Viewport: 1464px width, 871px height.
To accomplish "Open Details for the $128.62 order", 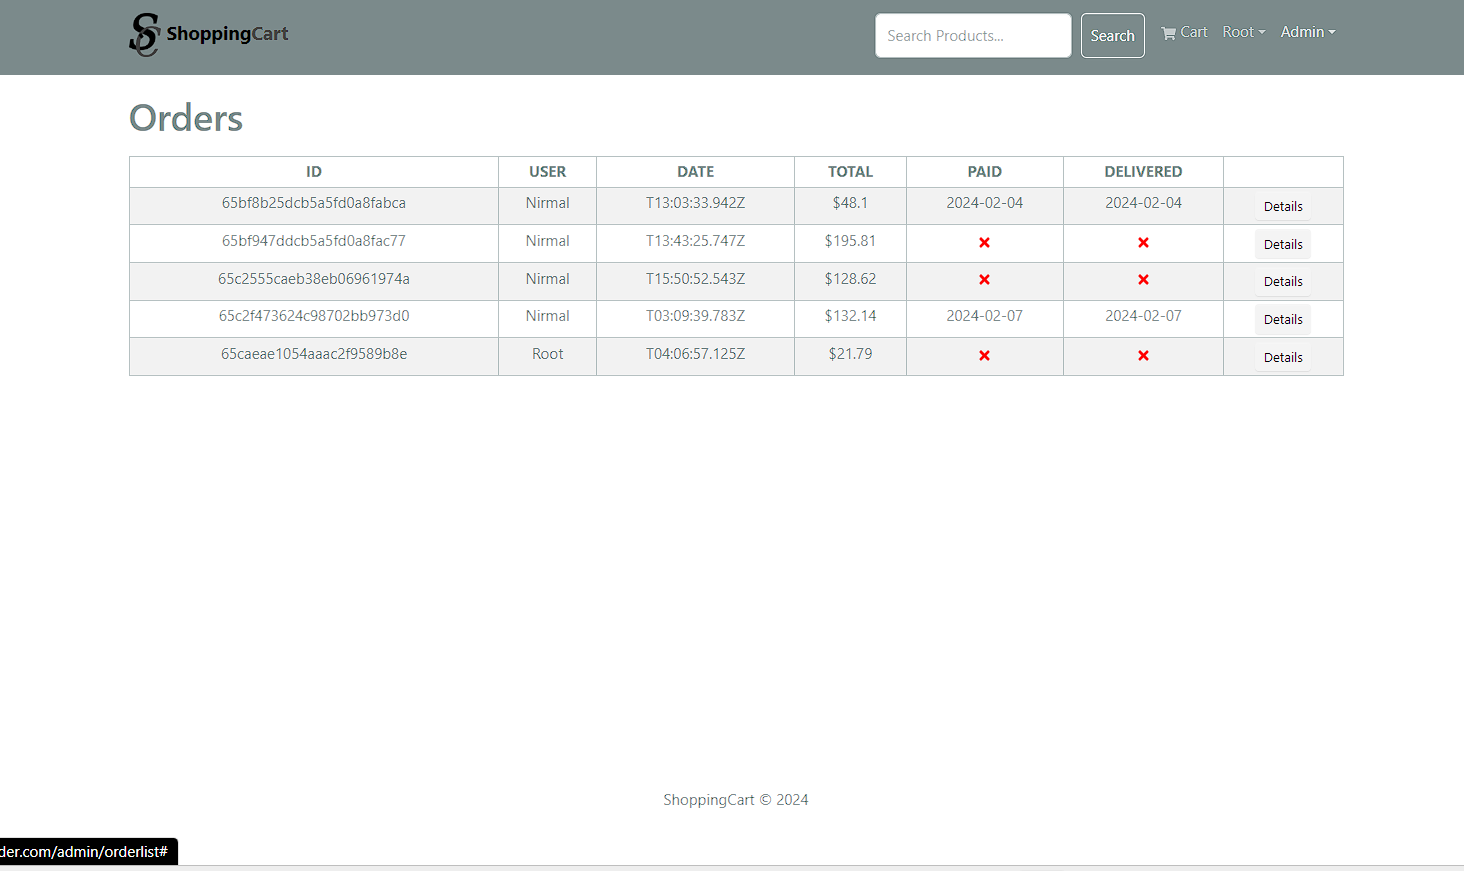I will tap(1282, 282).
